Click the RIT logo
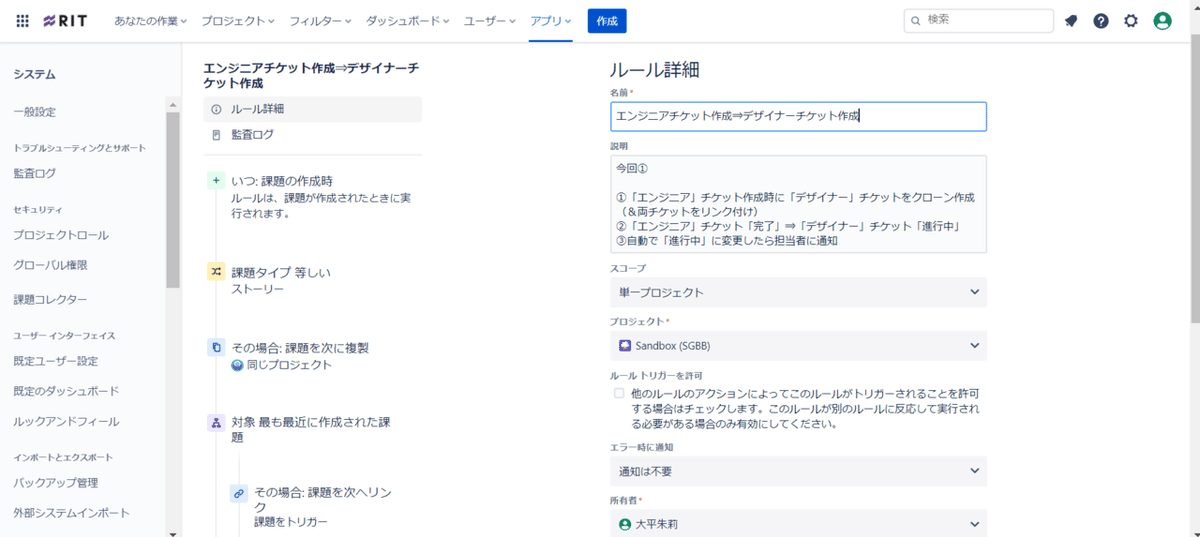1200x537 pixels. pos(65,21)
